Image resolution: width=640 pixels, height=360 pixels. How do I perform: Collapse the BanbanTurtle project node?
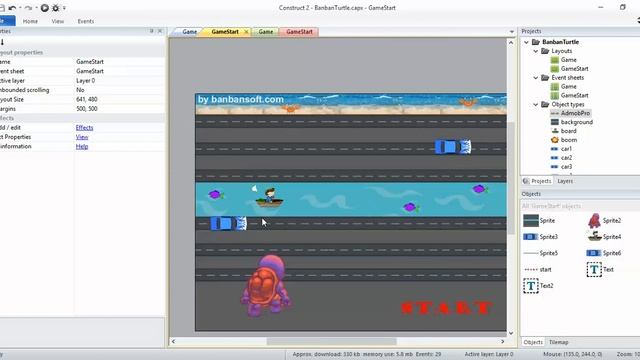pos(527,42)
